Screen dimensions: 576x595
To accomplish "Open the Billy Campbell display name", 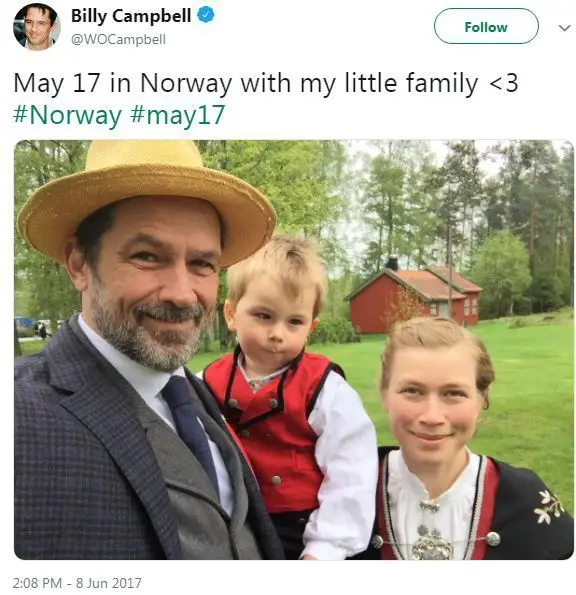I will pyautogui.click(x=131, y=16).
